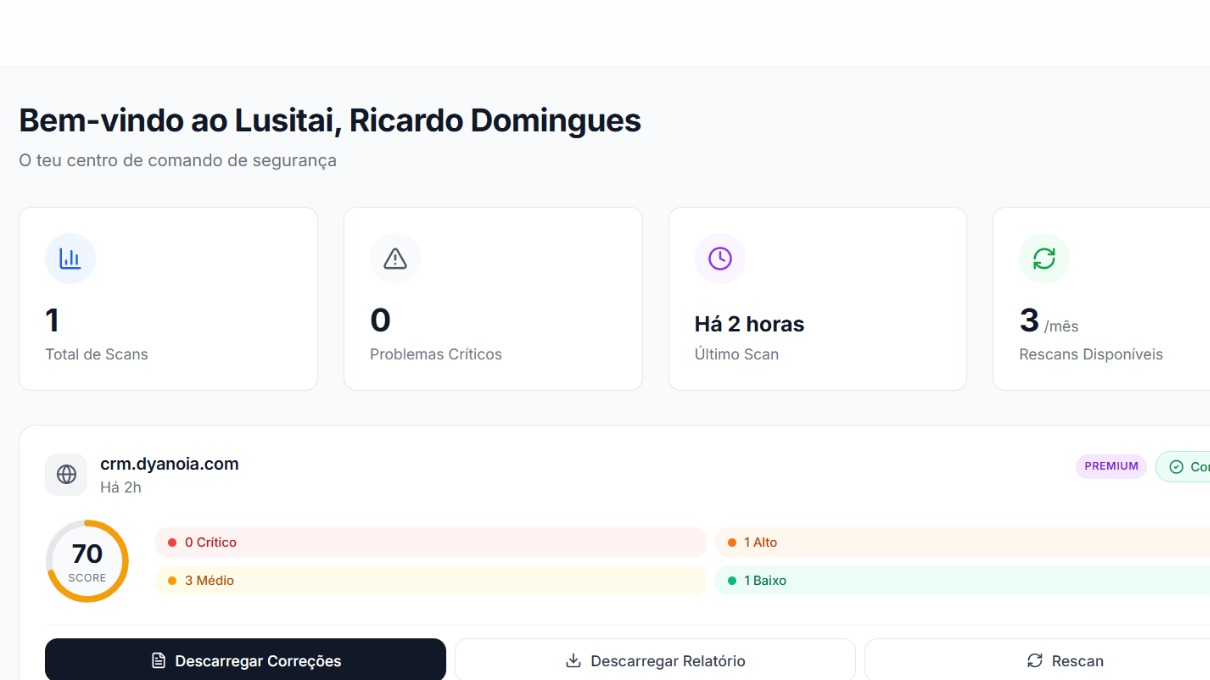This screenshot has height=680, width=1210.
Task: Click the bar chart icon in Total de Scans card
Action: click(x=70, y=259)
